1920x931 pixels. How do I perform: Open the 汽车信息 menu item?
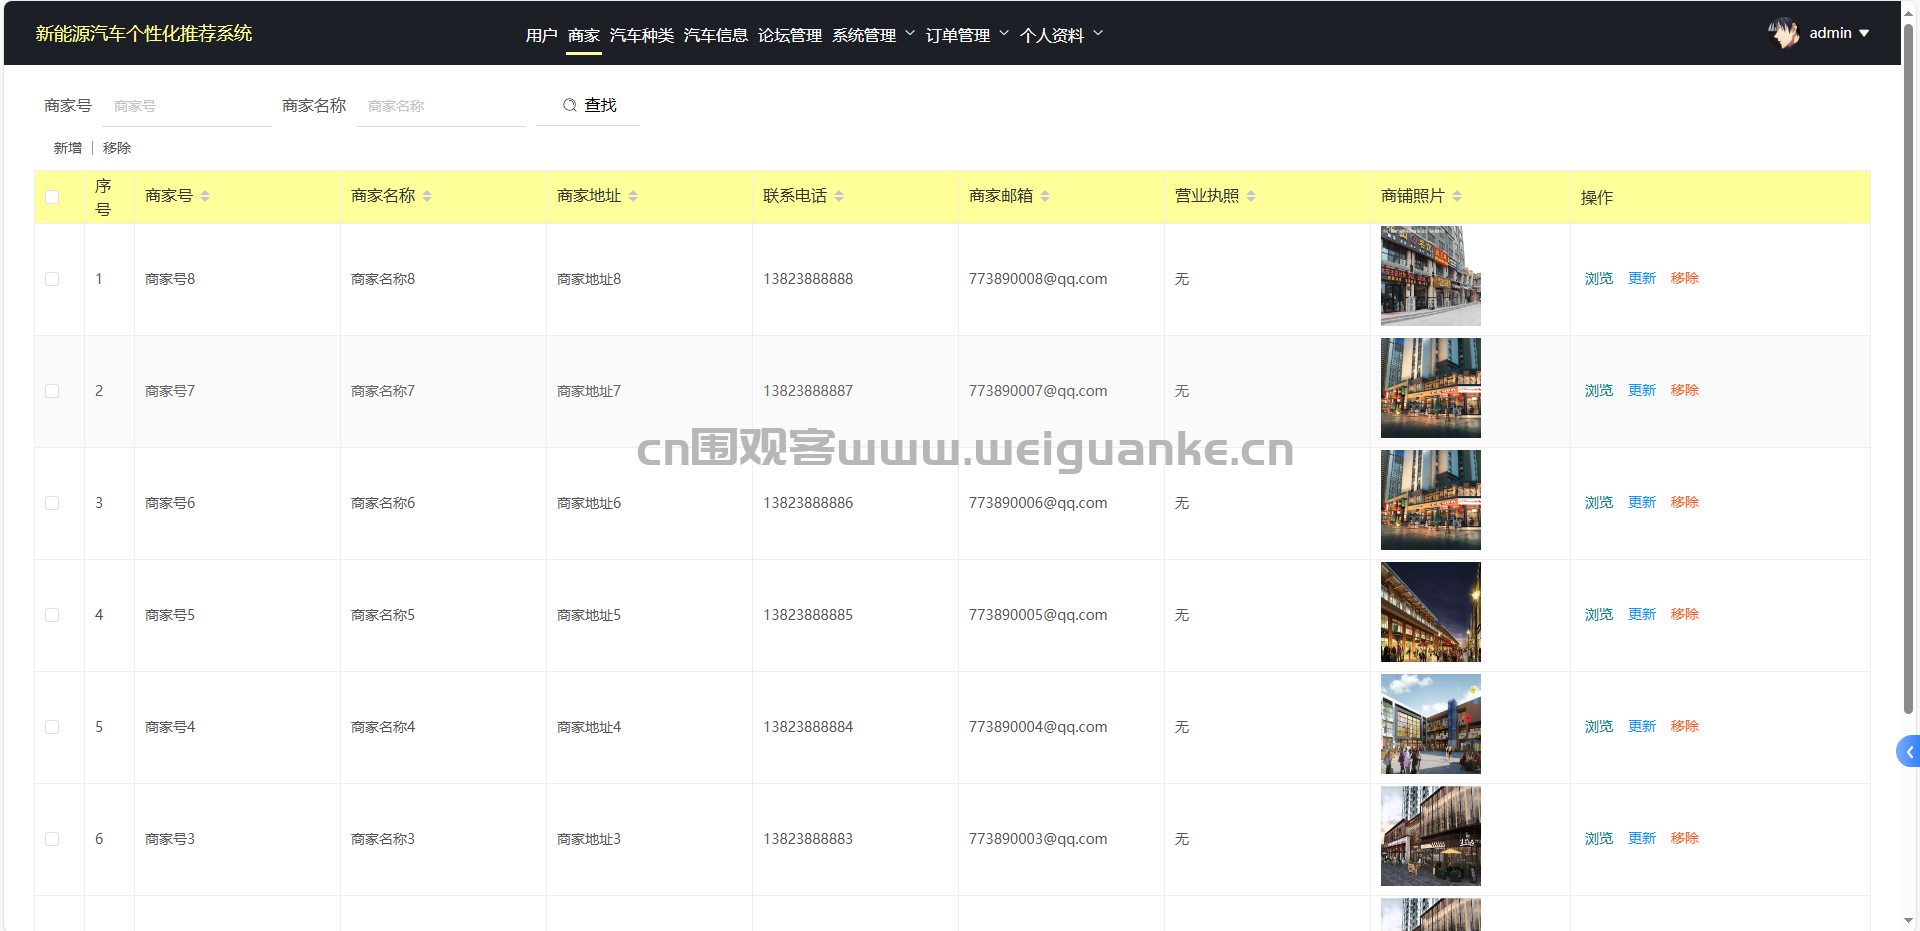pos(715,35)
